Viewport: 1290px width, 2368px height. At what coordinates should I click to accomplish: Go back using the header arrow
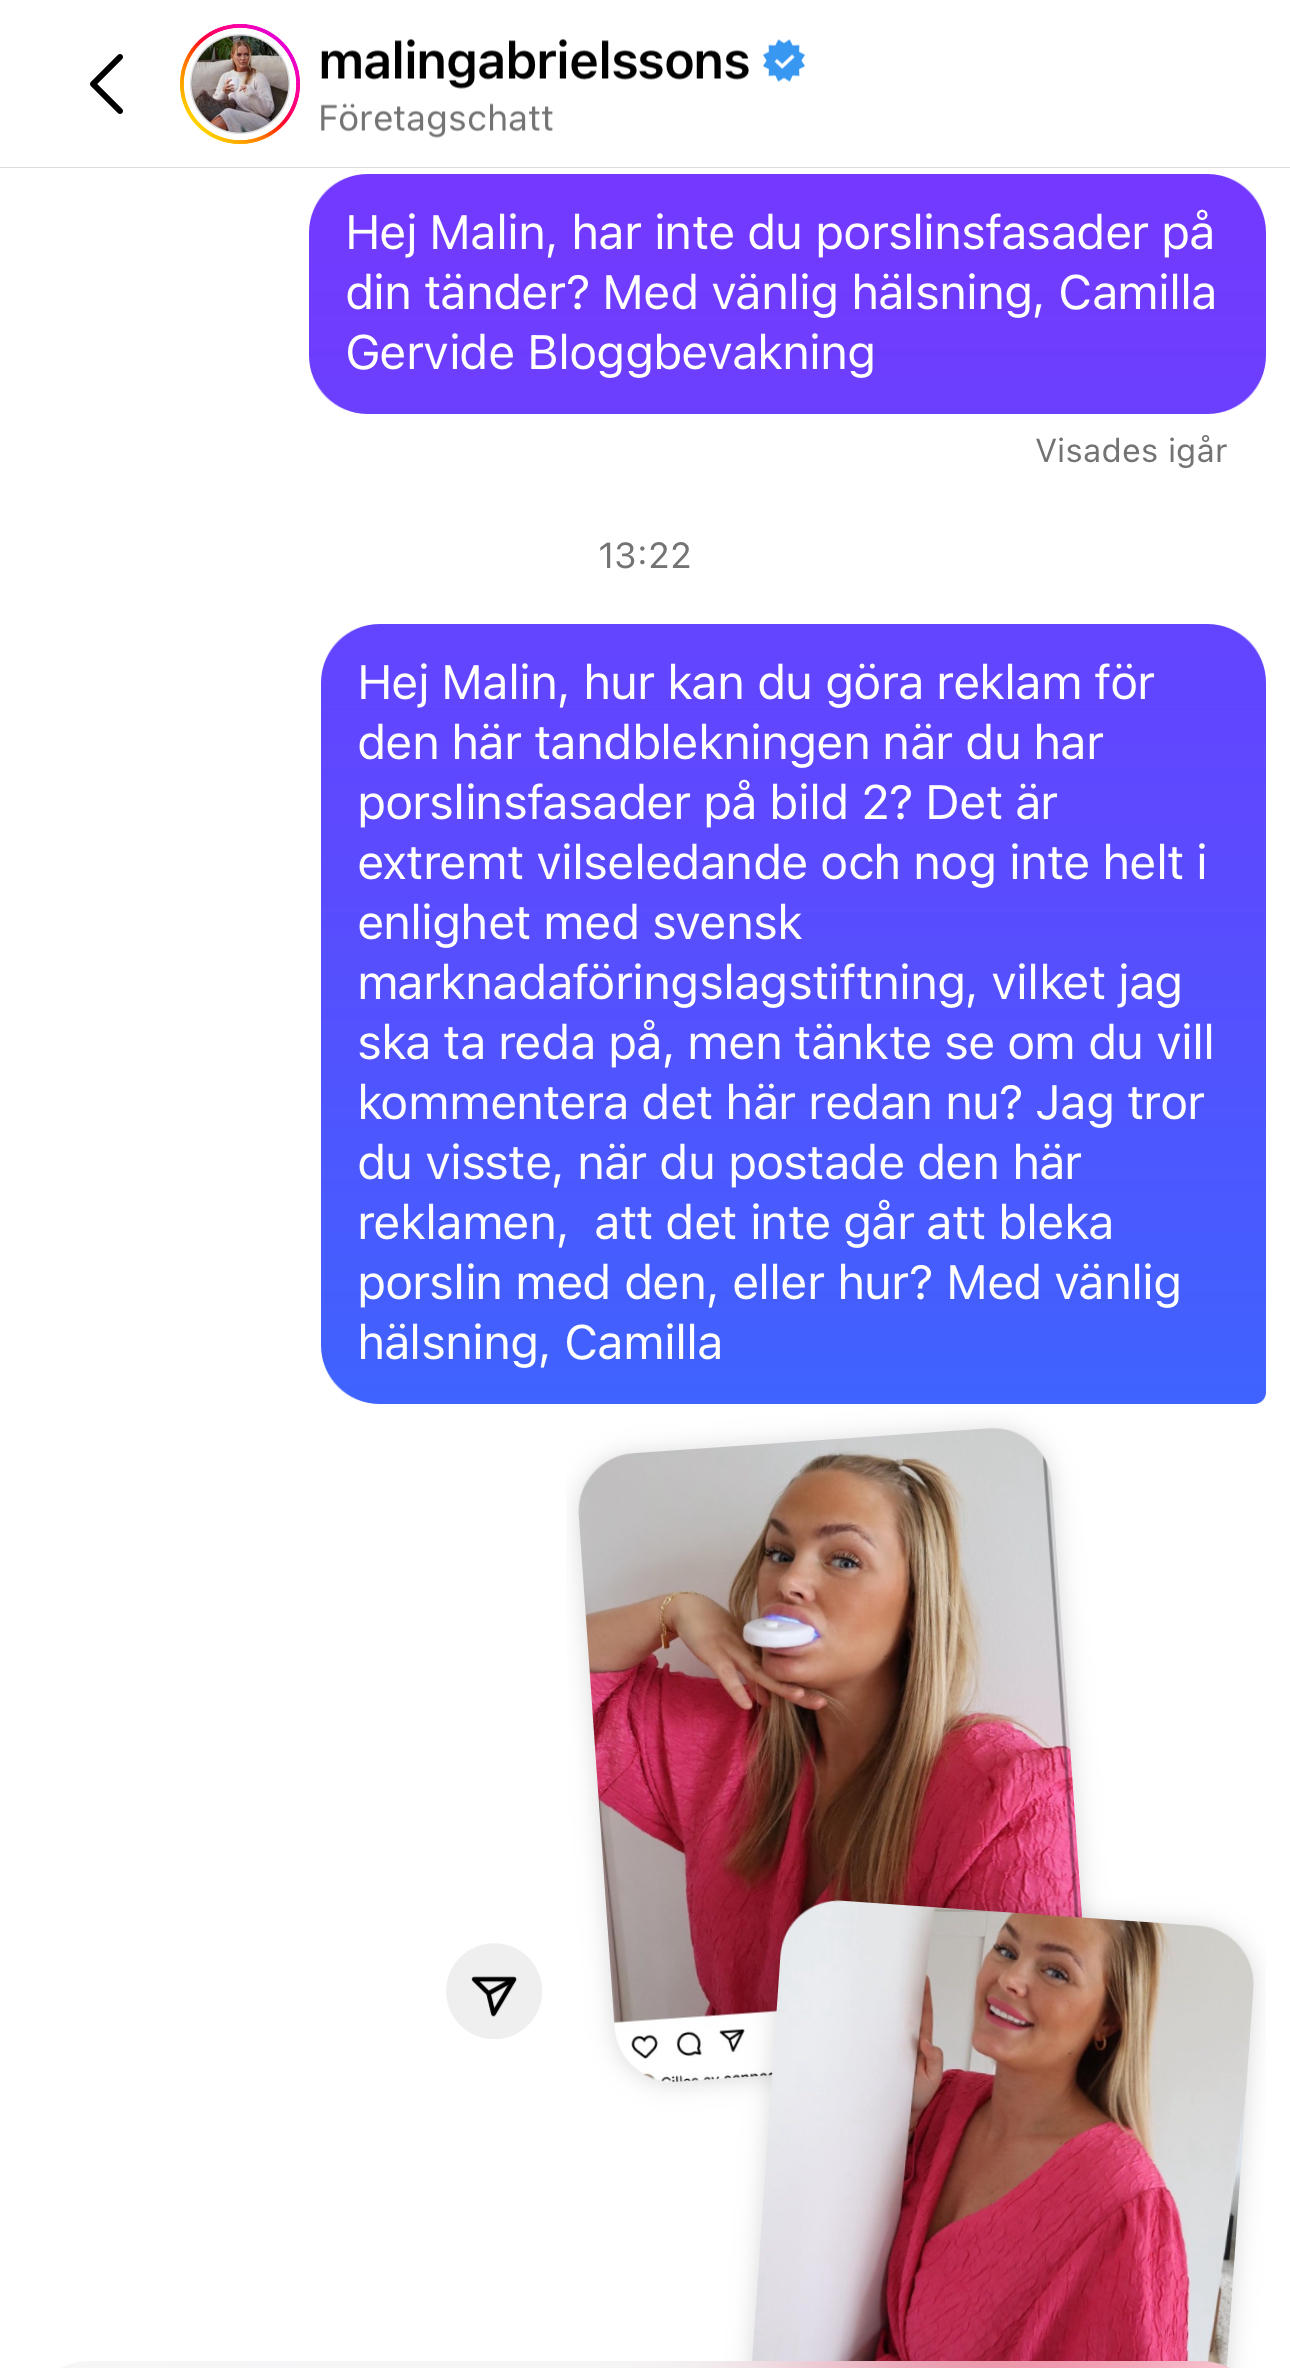[x=107, y=84]
